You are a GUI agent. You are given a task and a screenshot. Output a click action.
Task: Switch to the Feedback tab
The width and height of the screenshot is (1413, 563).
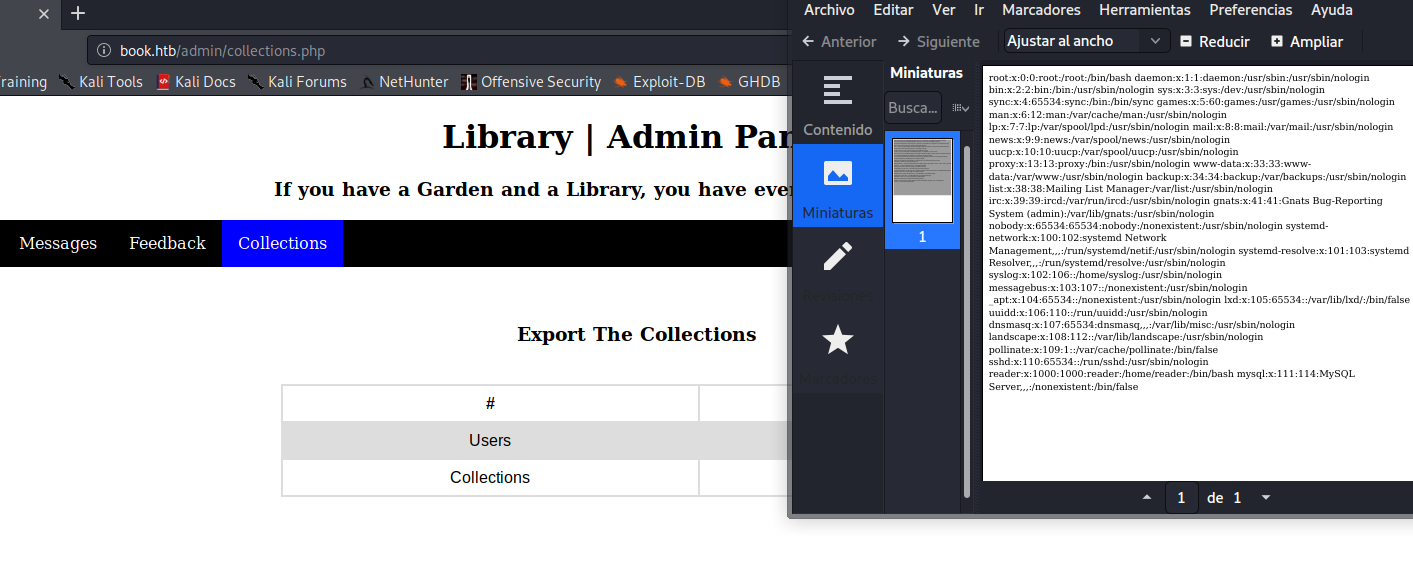167,243
